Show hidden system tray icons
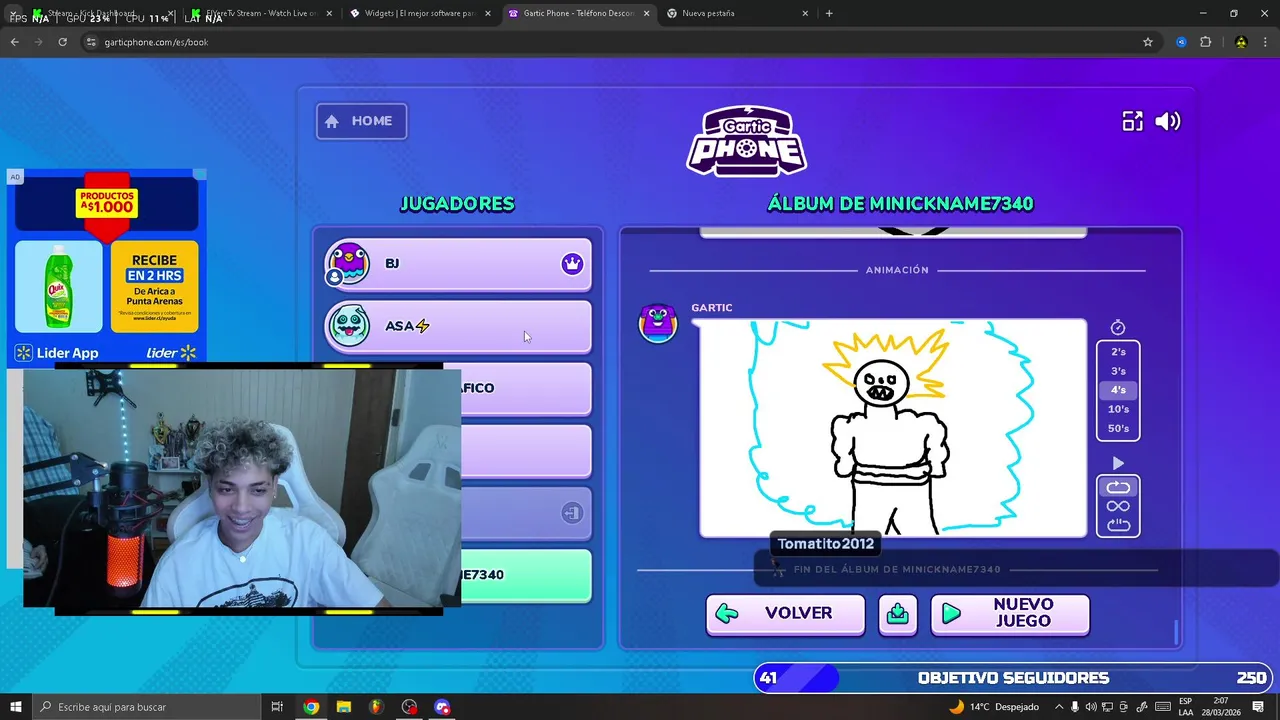This screenshot has width=1280, height=720. tap(1059, 707)
